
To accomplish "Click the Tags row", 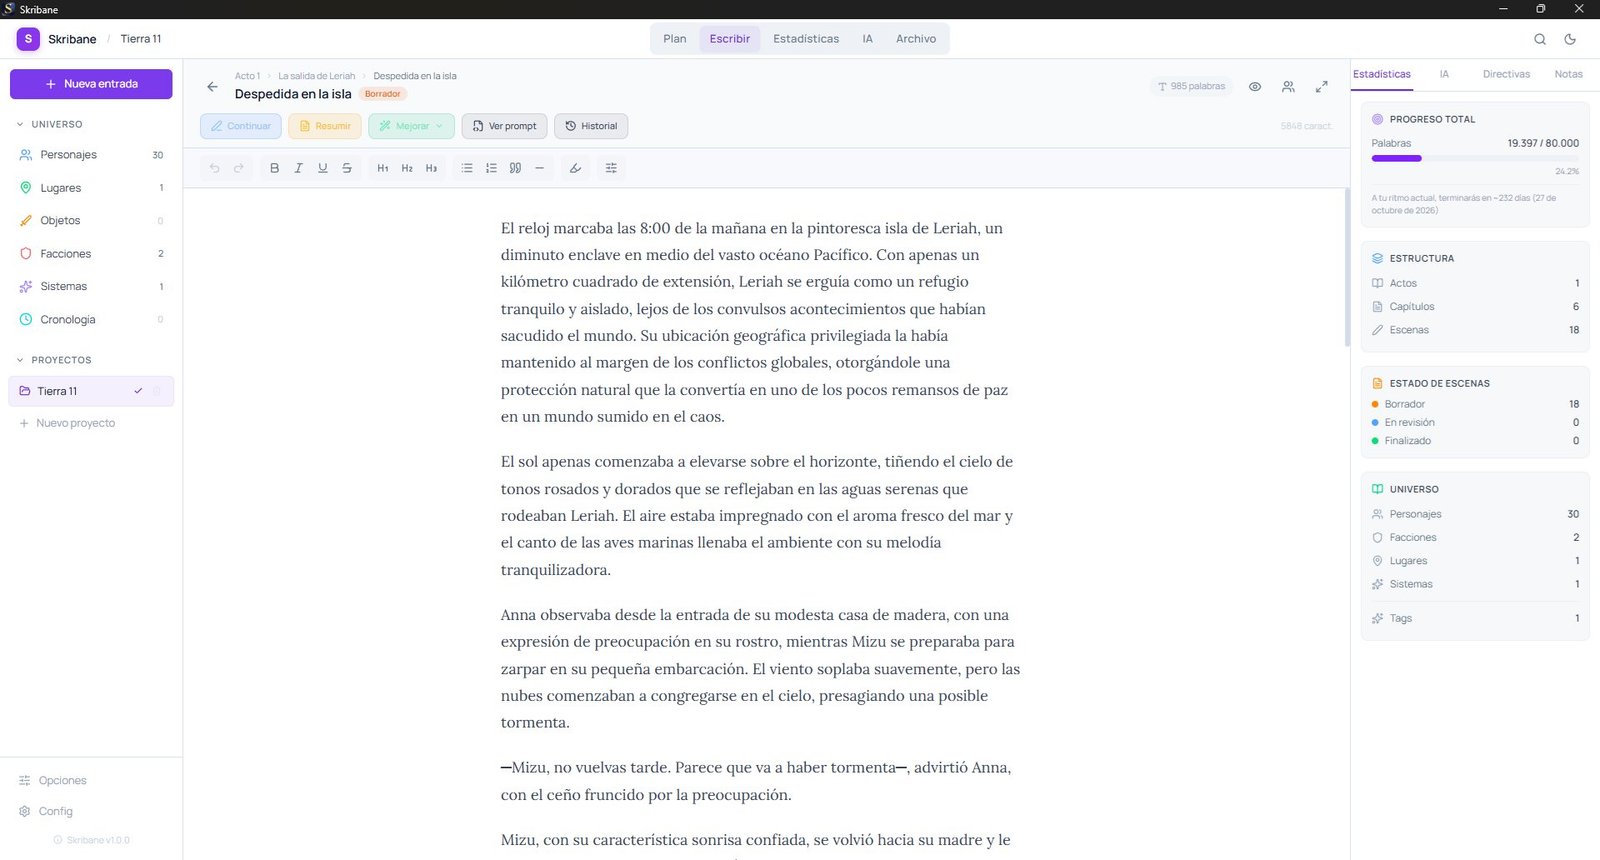I will click(1475, 618).
